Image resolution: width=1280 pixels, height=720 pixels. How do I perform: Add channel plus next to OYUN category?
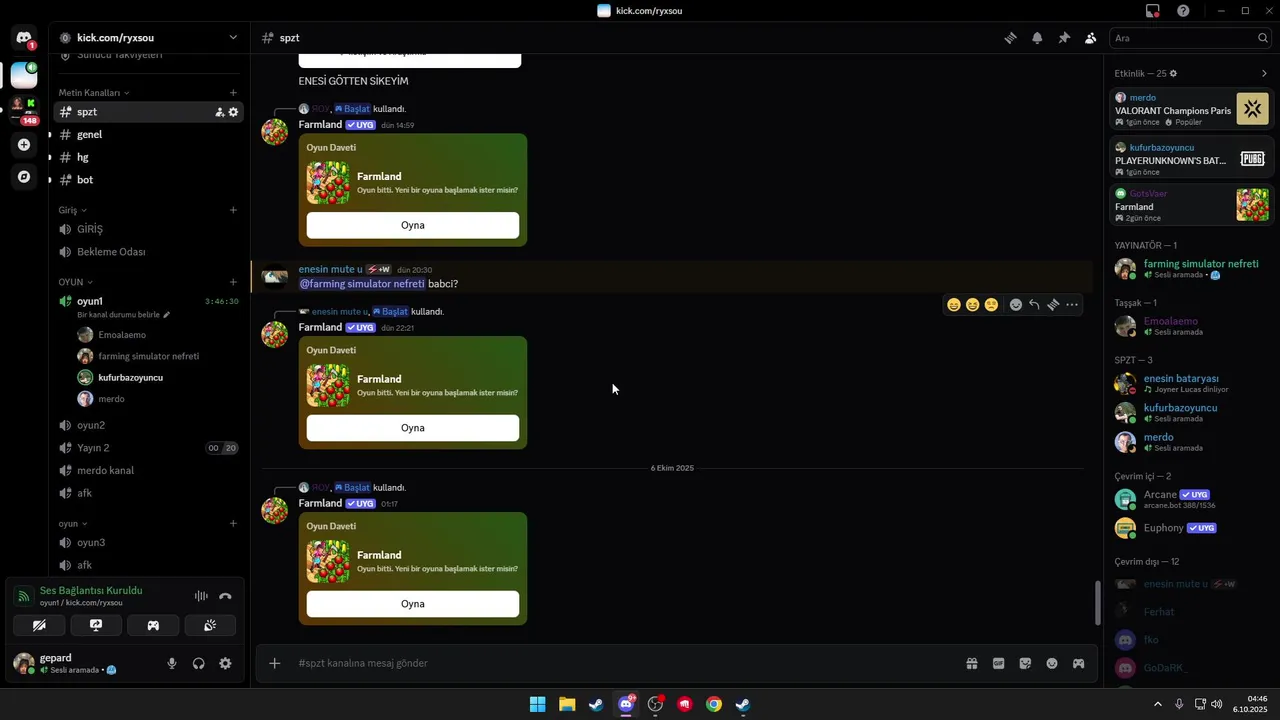coord(233,282)
